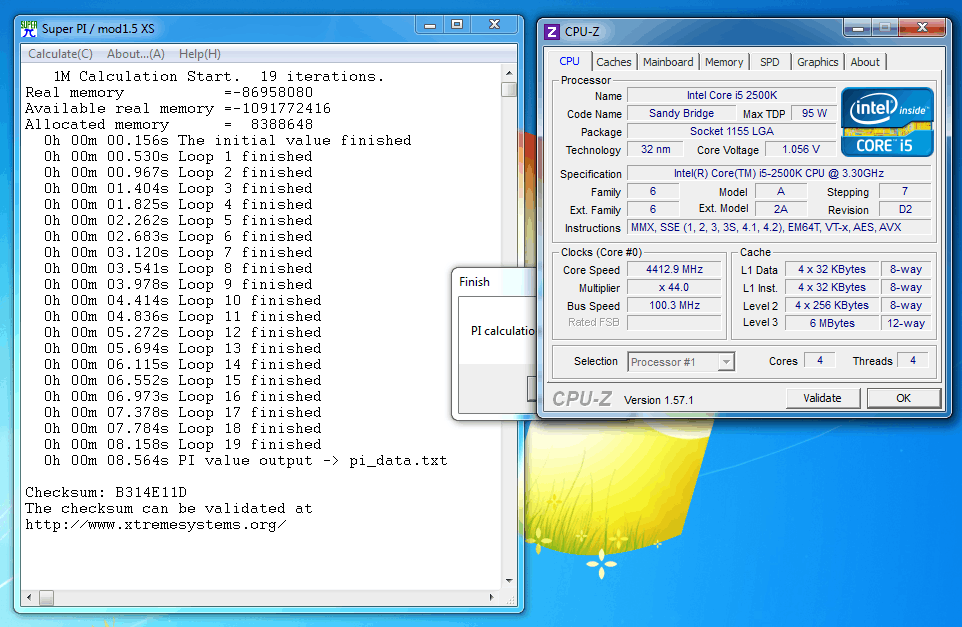Viewport: 962px width, 627px height.
Task: Click the 'PI value output -> pi_data.txt' line
Action: coord(245,461)
